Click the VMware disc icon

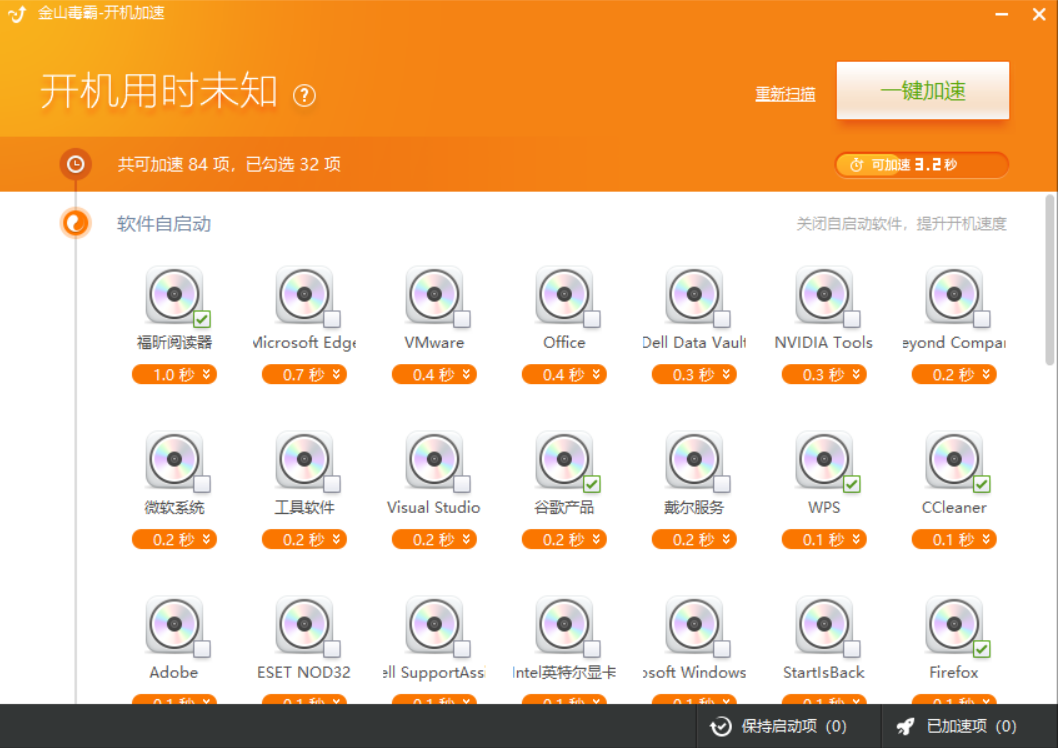pos(435,295)
